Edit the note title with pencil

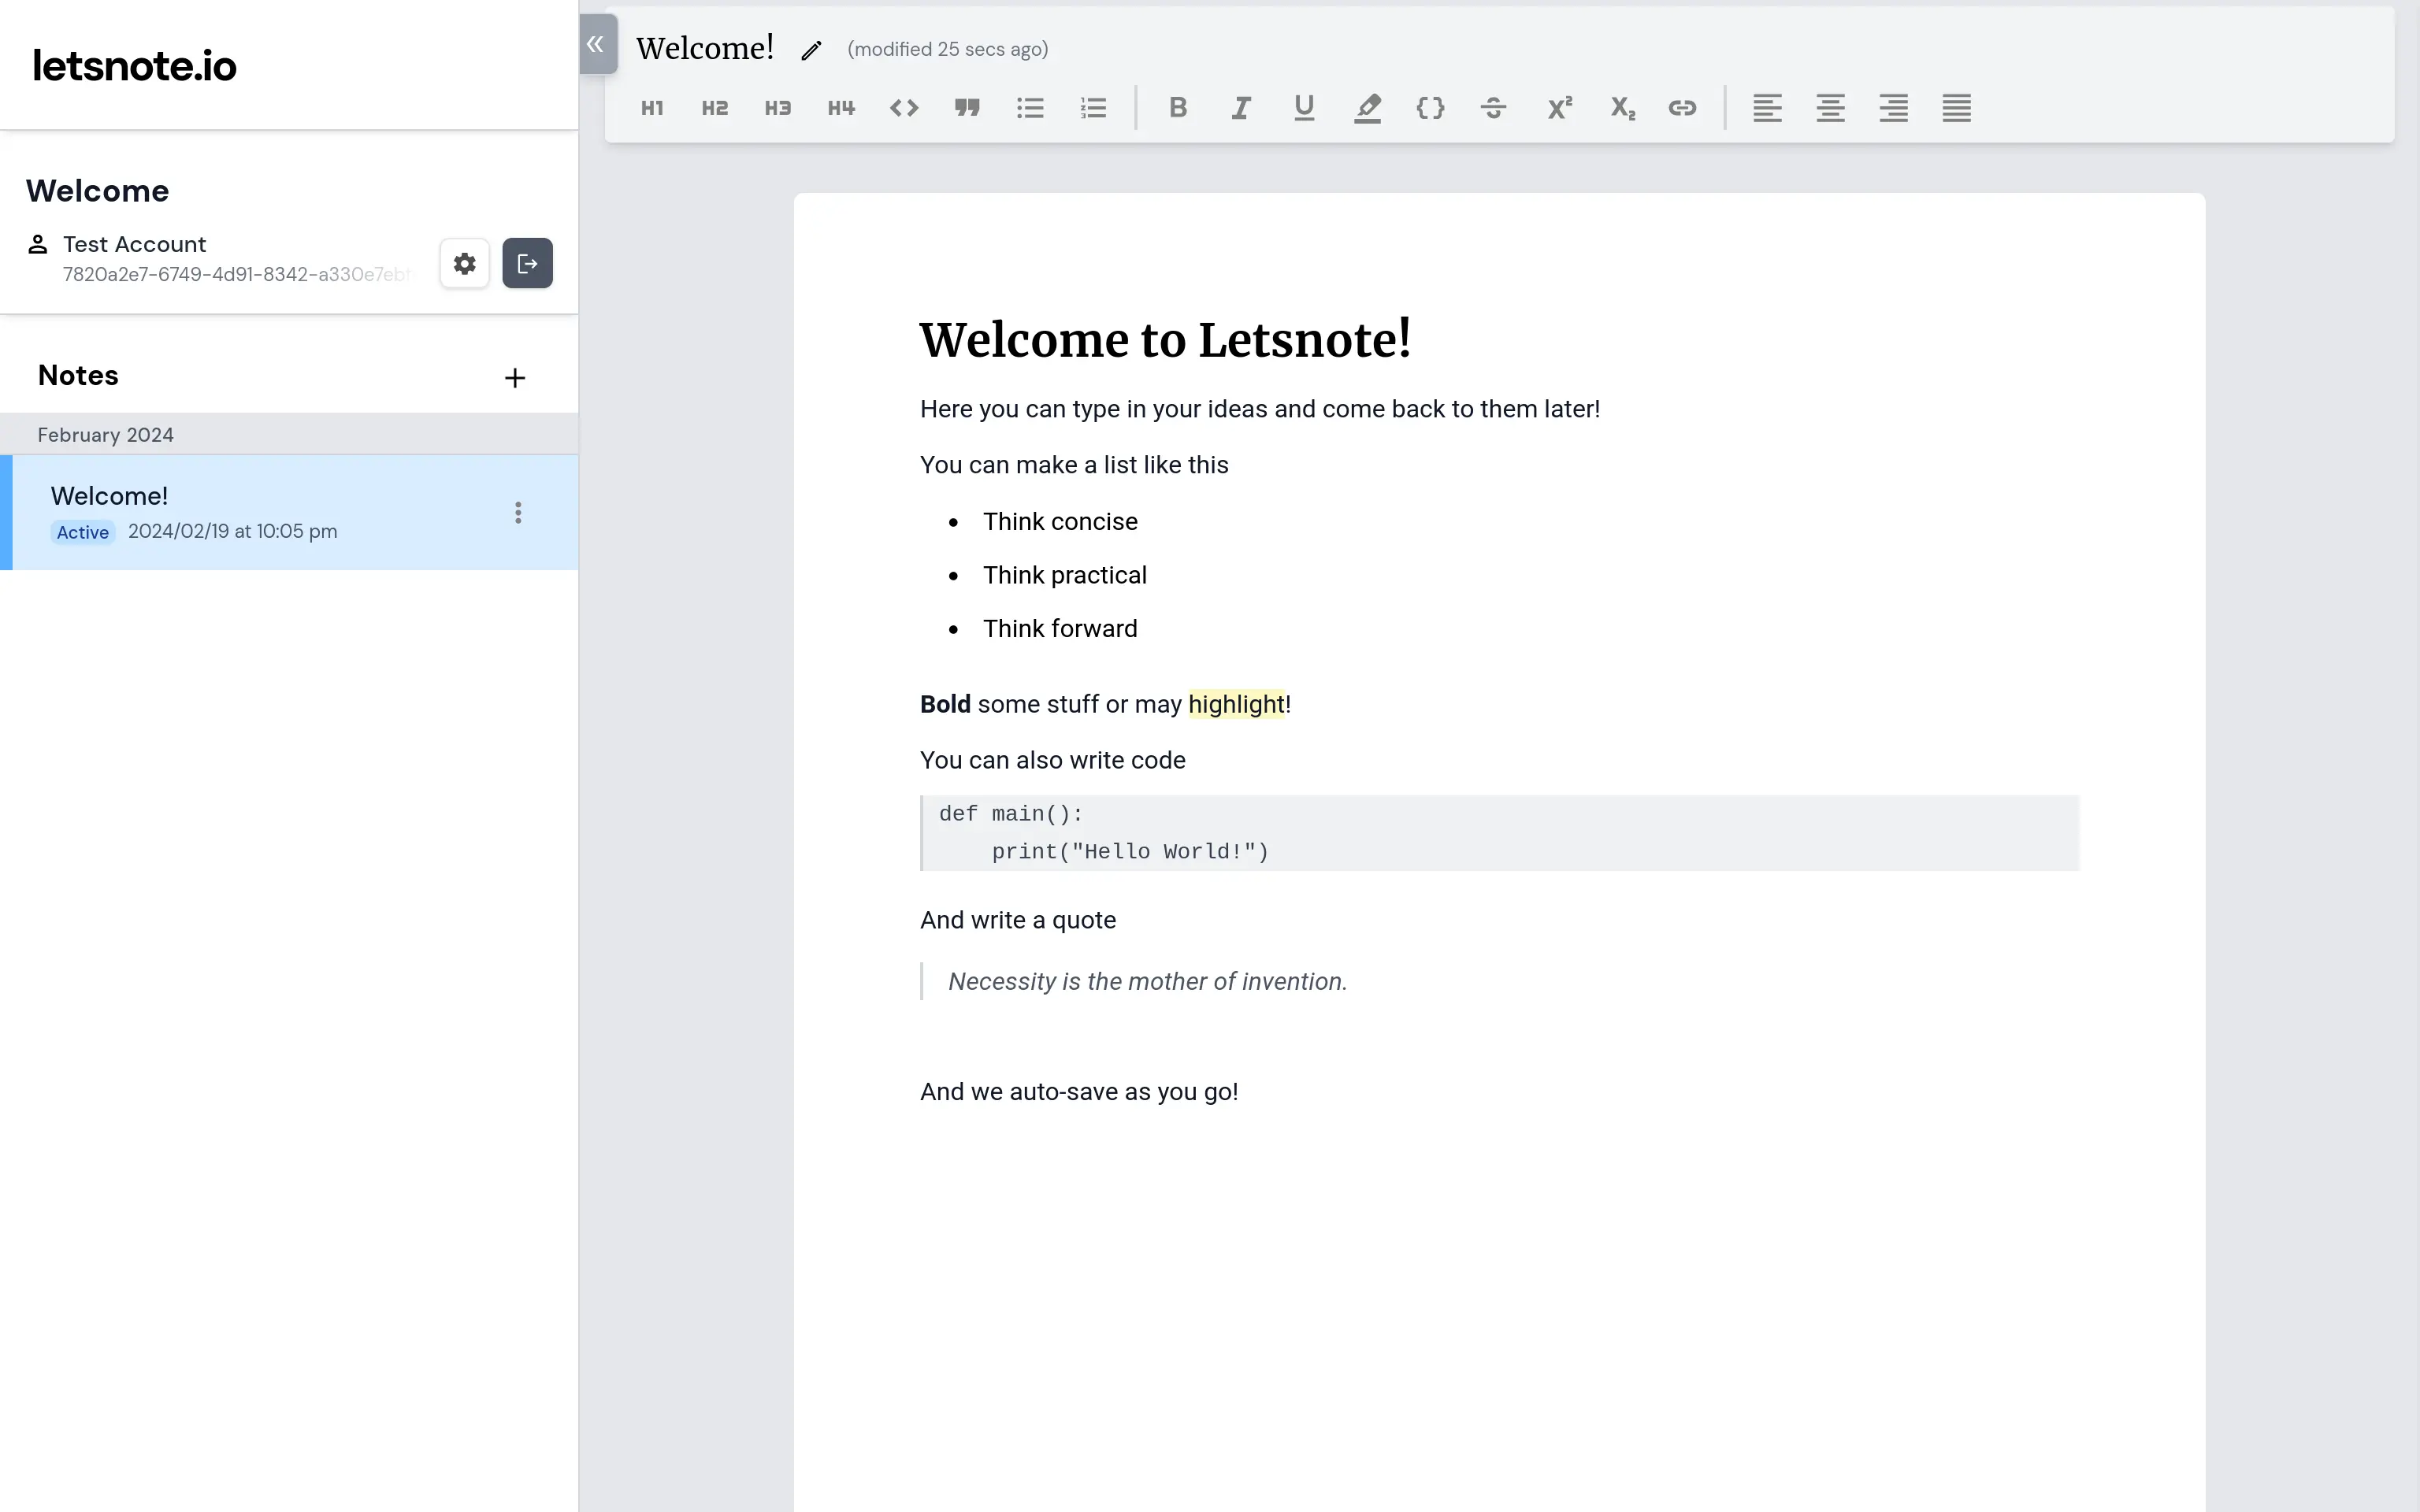pos(811,50)
